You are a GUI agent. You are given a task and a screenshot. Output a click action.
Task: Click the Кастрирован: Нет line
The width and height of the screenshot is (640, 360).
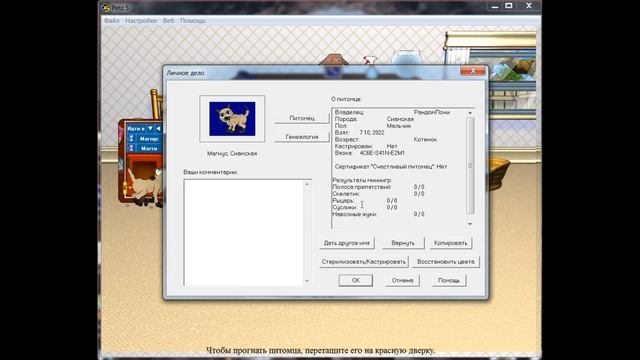coord(366,146)
